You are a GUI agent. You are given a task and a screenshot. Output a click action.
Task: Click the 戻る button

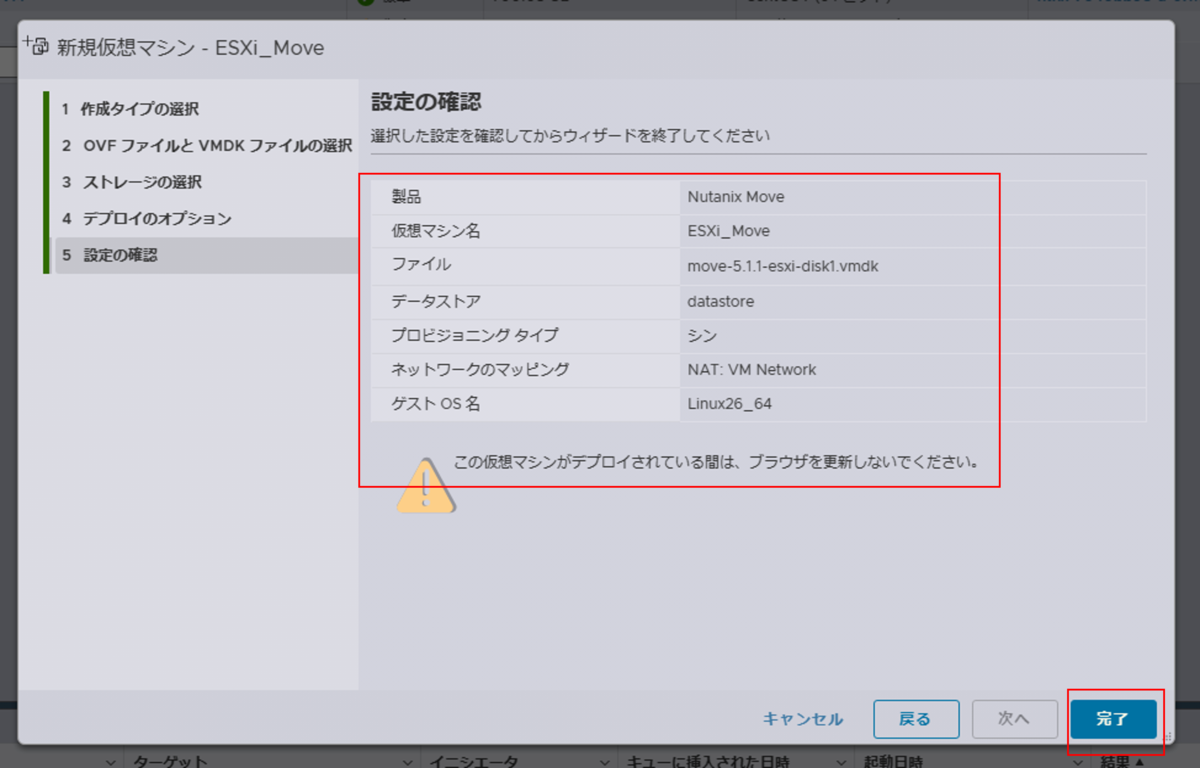(x=916, y=719)
